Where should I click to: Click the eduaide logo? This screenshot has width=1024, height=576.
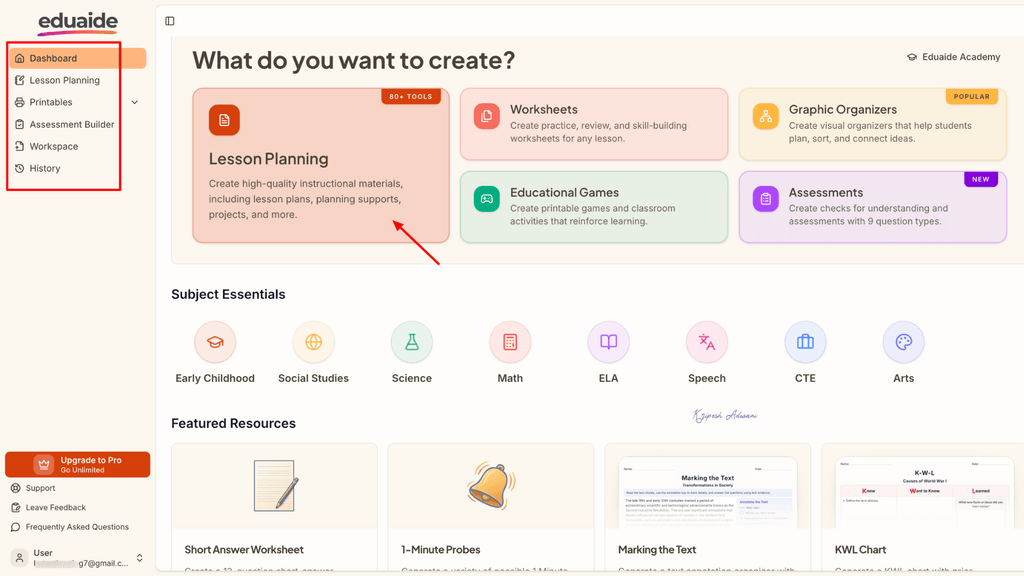coord(78,22)
